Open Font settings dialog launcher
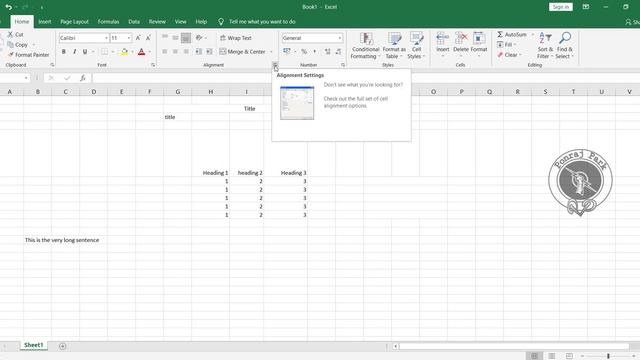 coord(153,65)
